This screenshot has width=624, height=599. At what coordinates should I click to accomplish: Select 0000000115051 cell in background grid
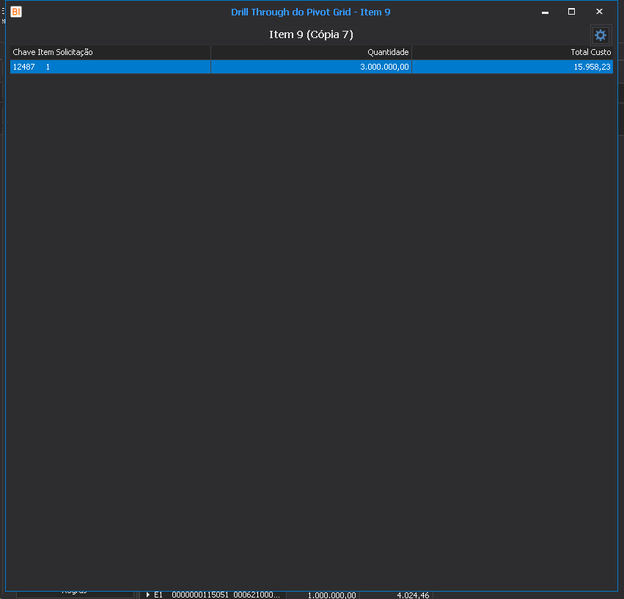[x=200, y=595]
